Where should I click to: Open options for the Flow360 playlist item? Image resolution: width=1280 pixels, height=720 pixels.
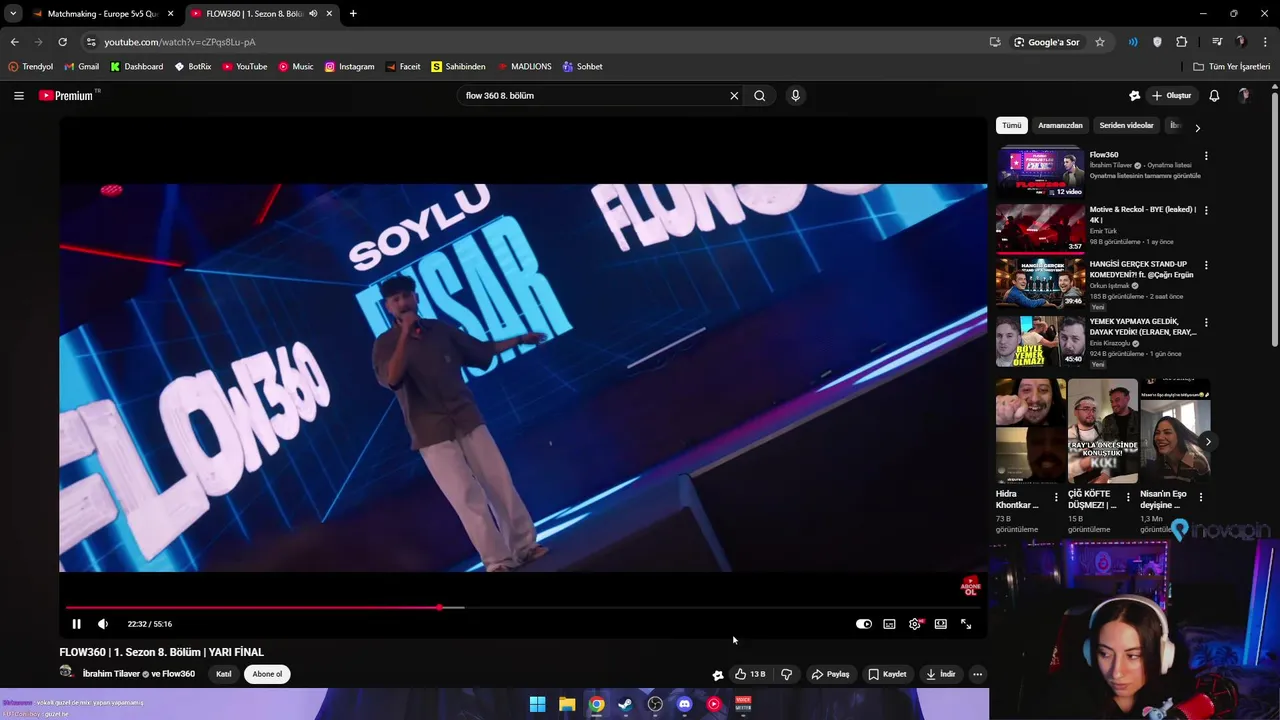click(1206, 156)
